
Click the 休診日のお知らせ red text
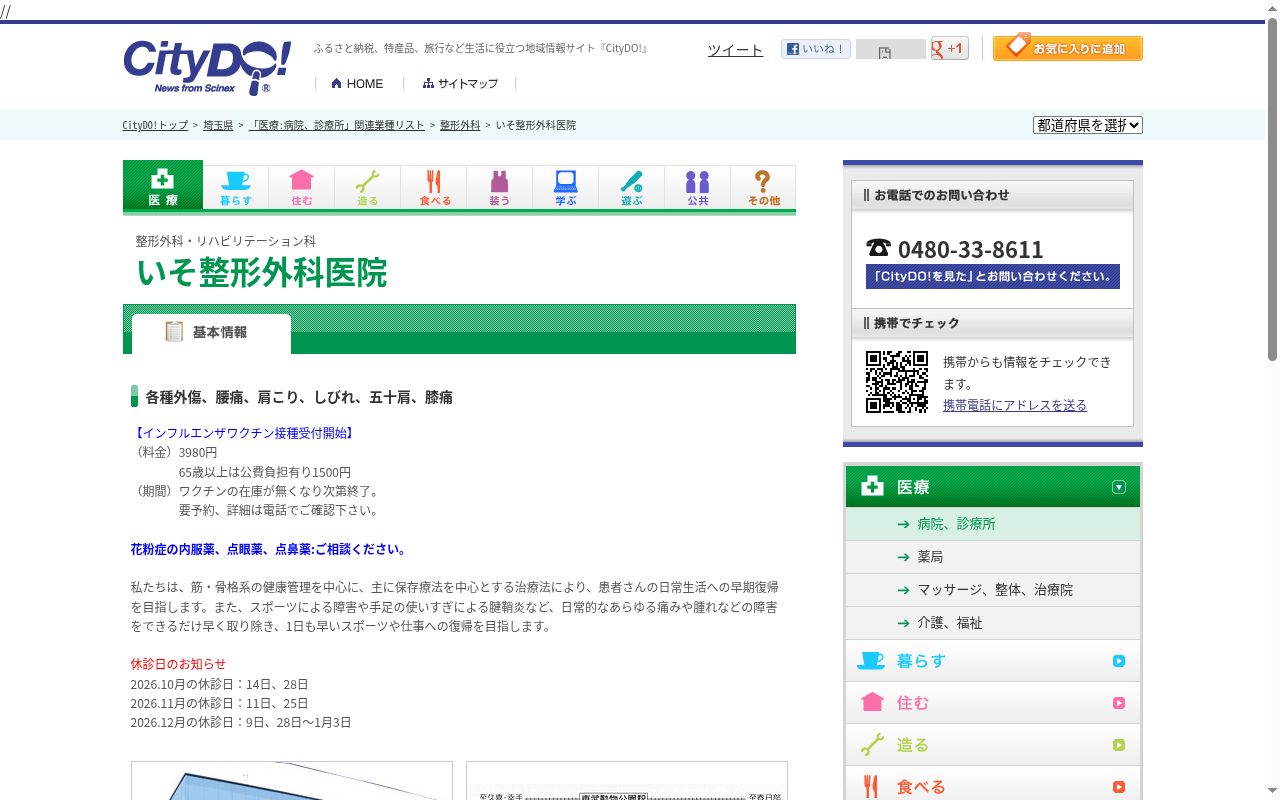click(x=178, y=664)
